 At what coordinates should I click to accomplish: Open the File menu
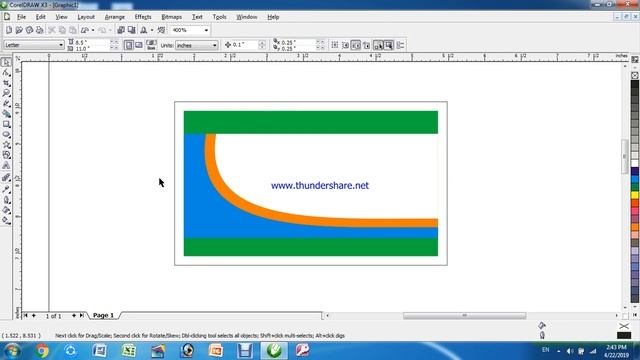click(21, 17)
